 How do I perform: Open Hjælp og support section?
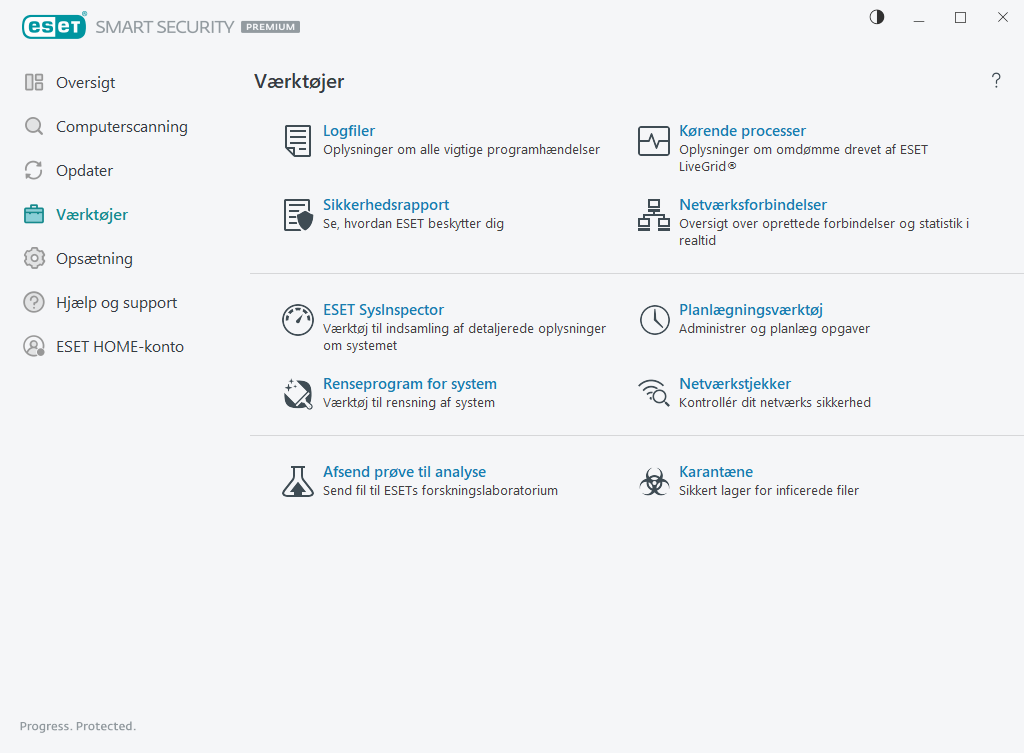(116, 303)
